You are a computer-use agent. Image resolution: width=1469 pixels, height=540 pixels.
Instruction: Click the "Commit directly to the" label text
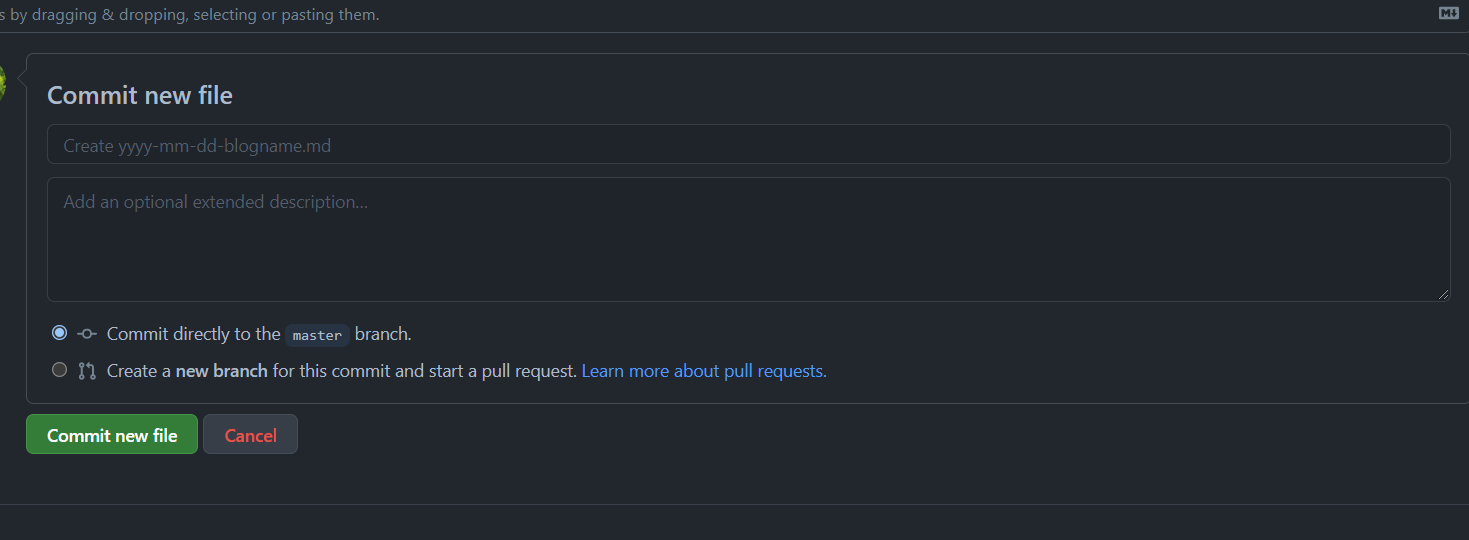pos(193,334)
